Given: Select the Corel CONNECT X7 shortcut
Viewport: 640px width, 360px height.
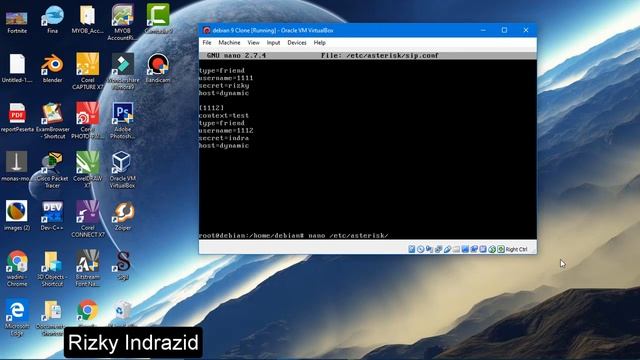Looking at the screenshot, I should click(x=87, y=219).
